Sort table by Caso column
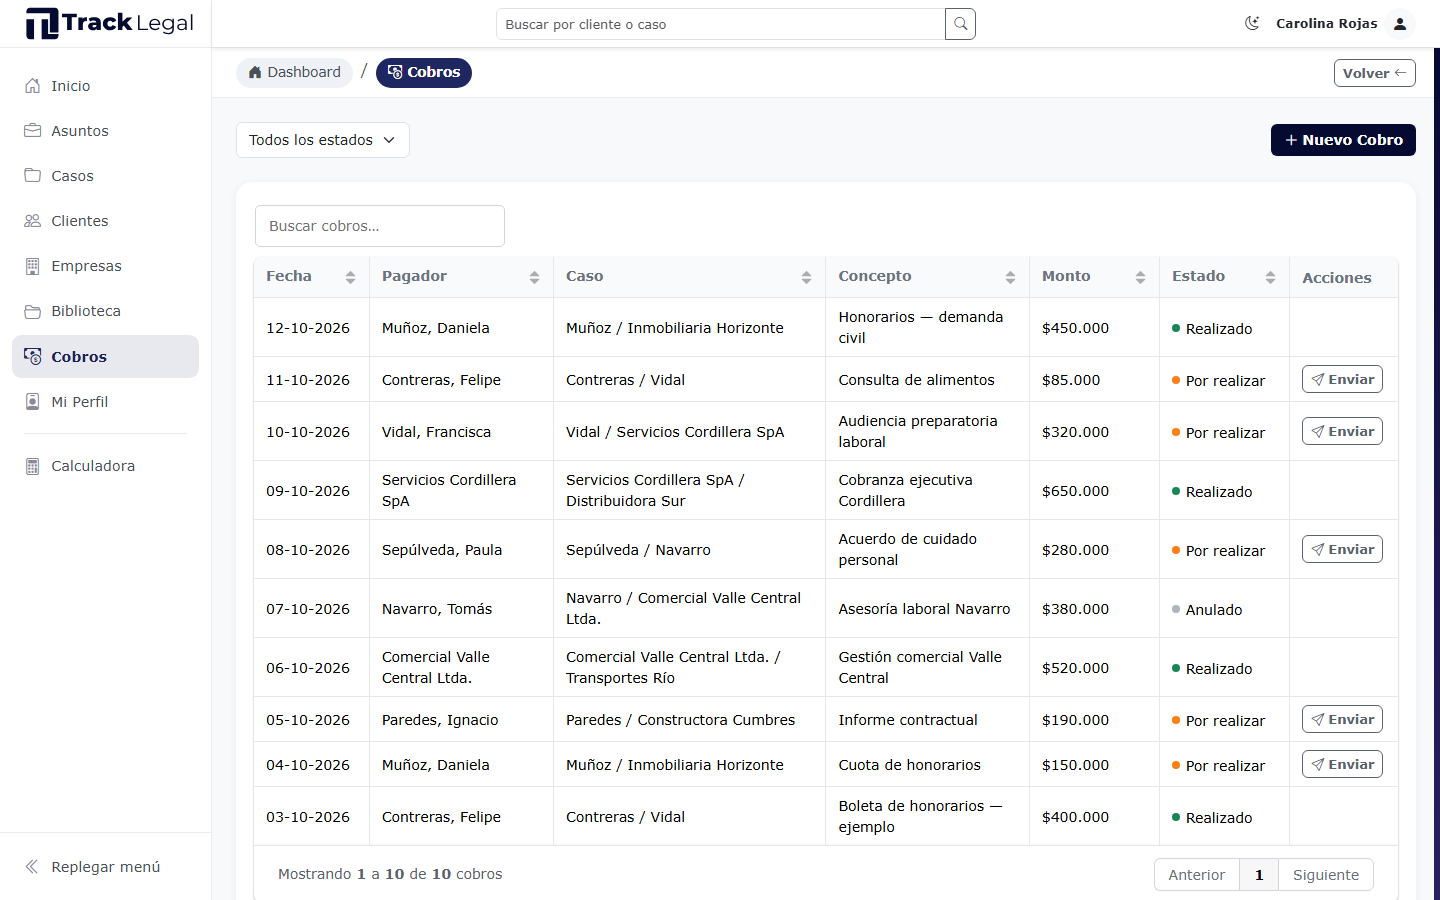Viewport: 1440px width, 900px height. 689,277
